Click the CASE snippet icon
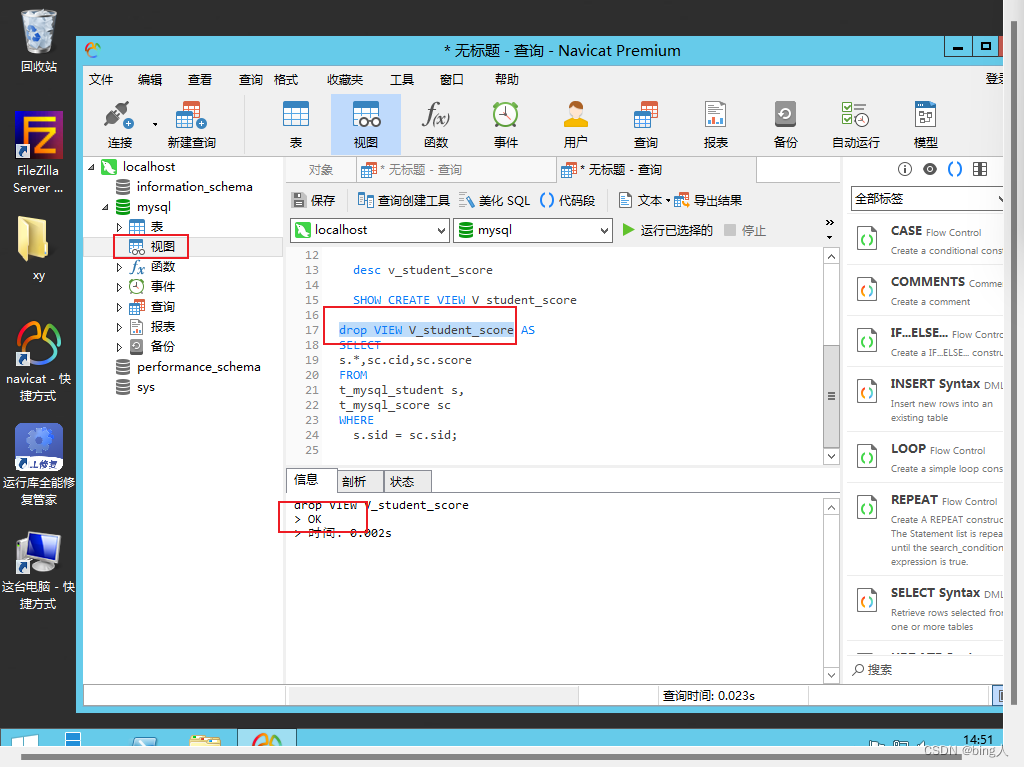The height and width of the screenshot is (767, 1024). click(x=867, y=239)
